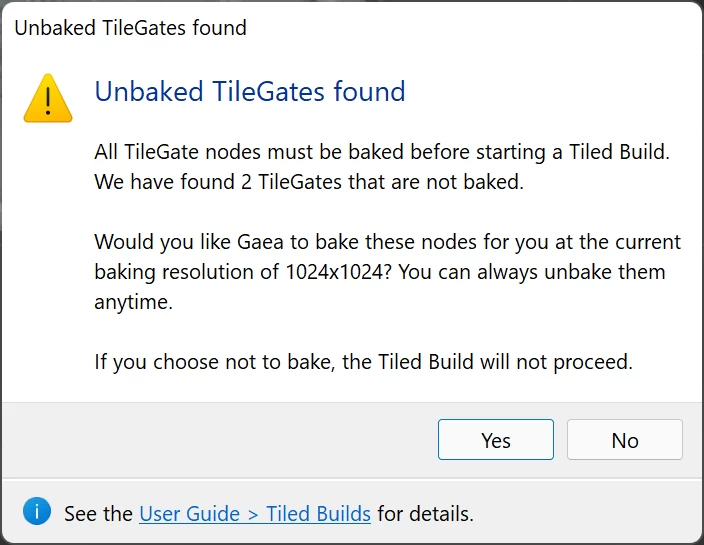
Task: Decline baking with the No button
Action: tap(625, 440)
